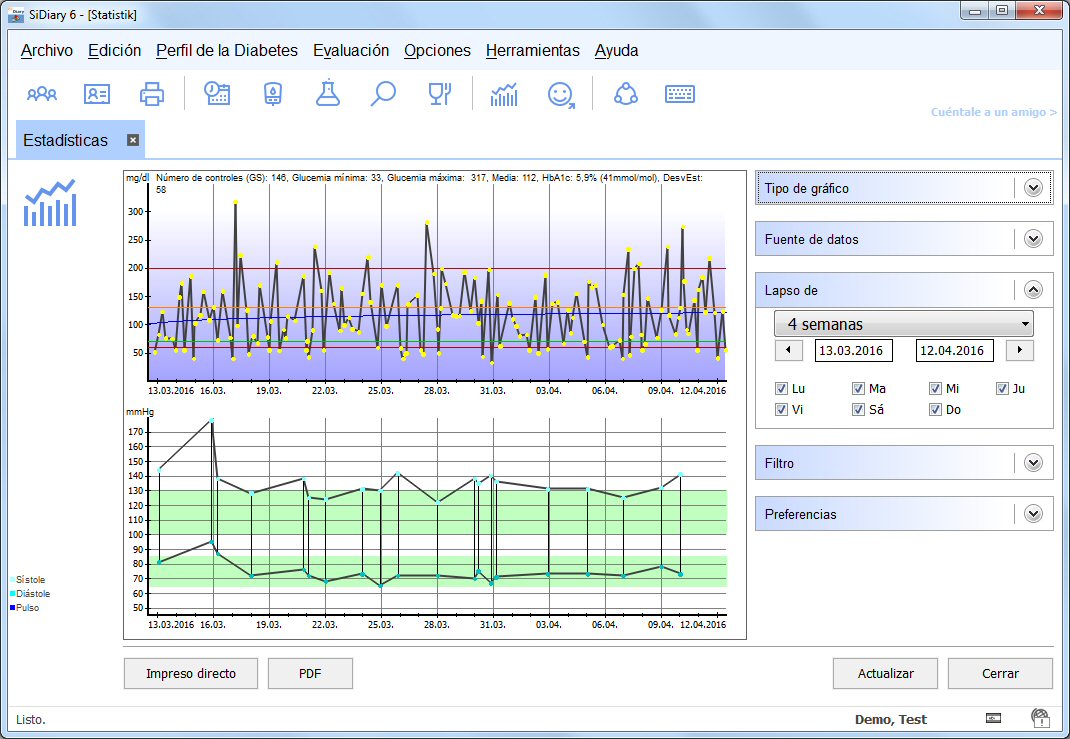1070x739 pixels.
Task: Open the Evaluación menu
Action: click(350, 51)
